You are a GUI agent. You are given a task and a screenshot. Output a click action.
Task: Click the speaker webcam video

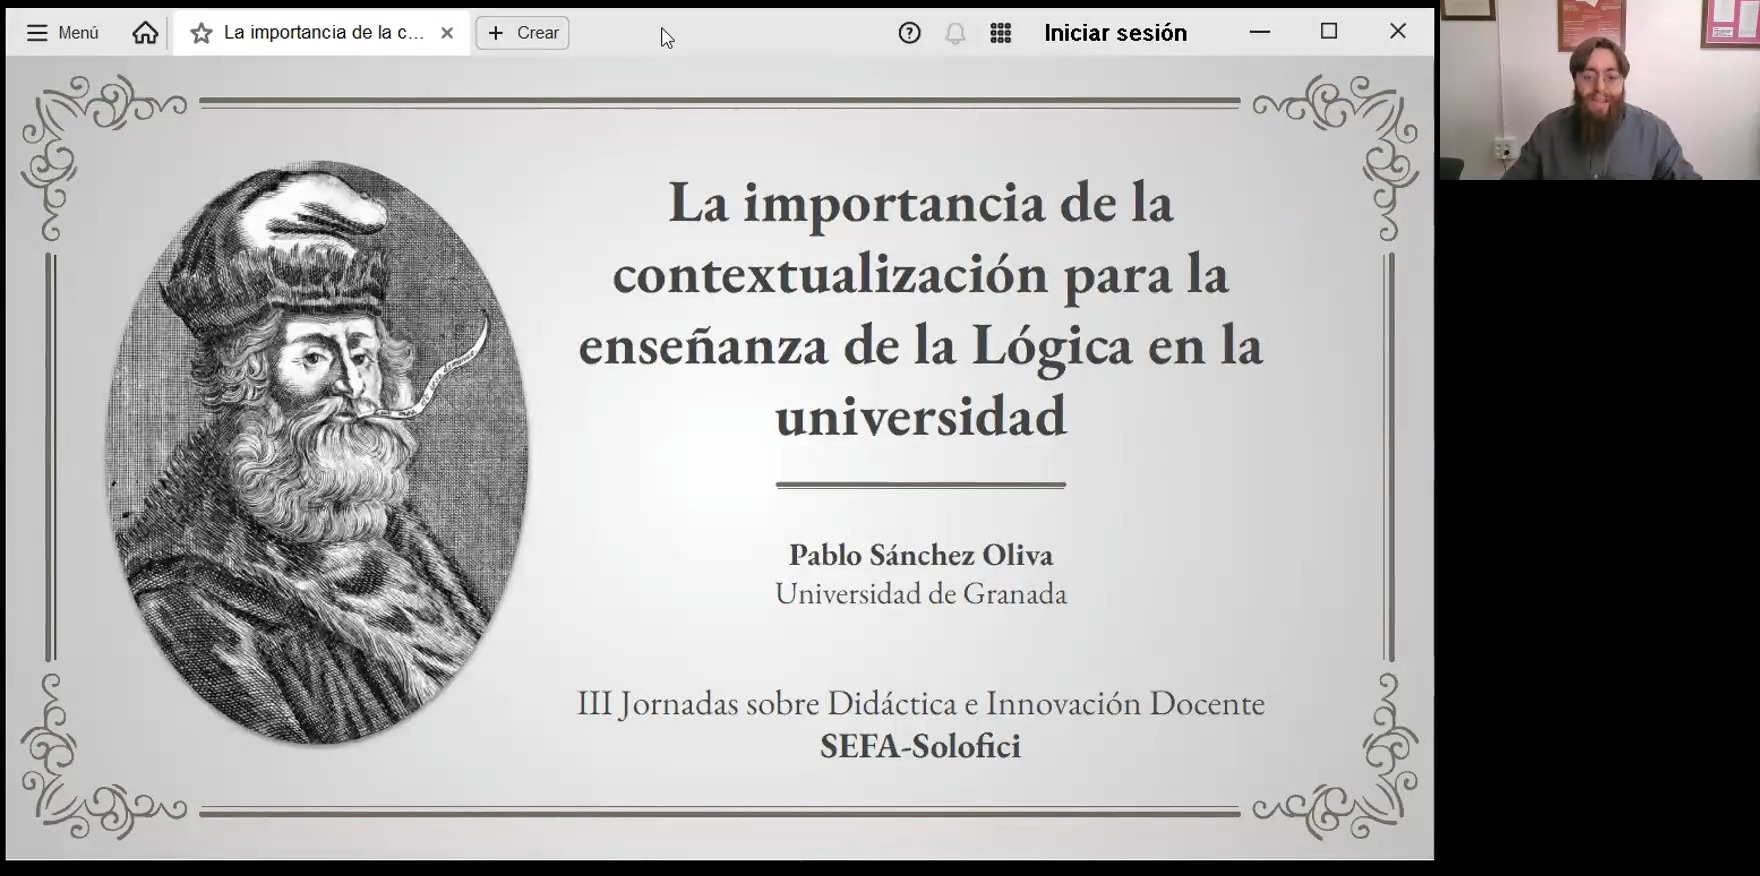coord(1600,90)
